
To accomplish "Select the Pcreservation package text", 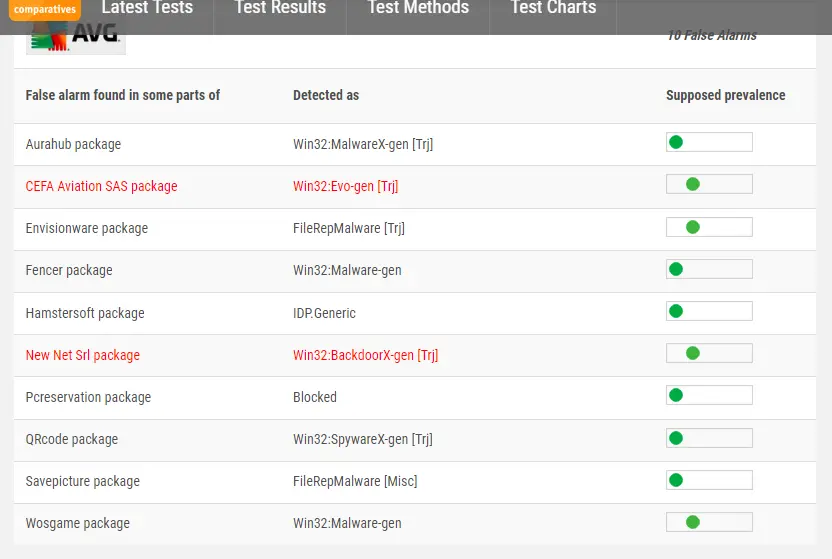I will click(88, 397).
